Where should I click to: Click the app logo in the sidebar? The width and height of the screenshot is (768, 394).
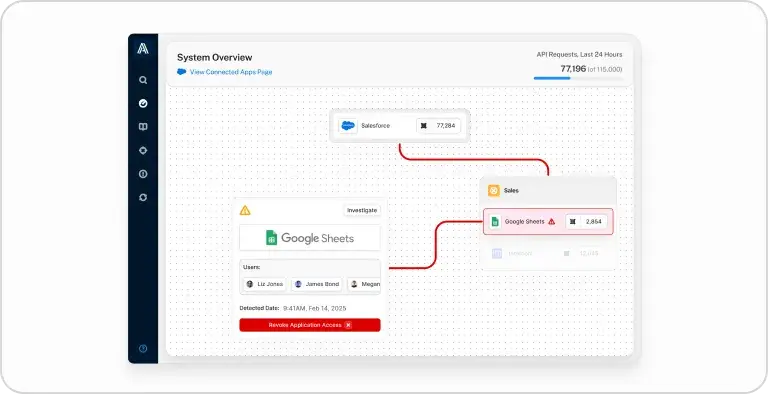pos(143,48)
